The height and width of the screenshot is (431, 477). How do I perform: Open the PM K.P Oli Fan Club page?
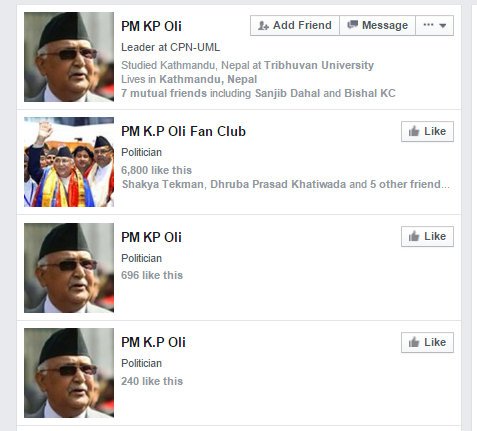click(183, 131)
